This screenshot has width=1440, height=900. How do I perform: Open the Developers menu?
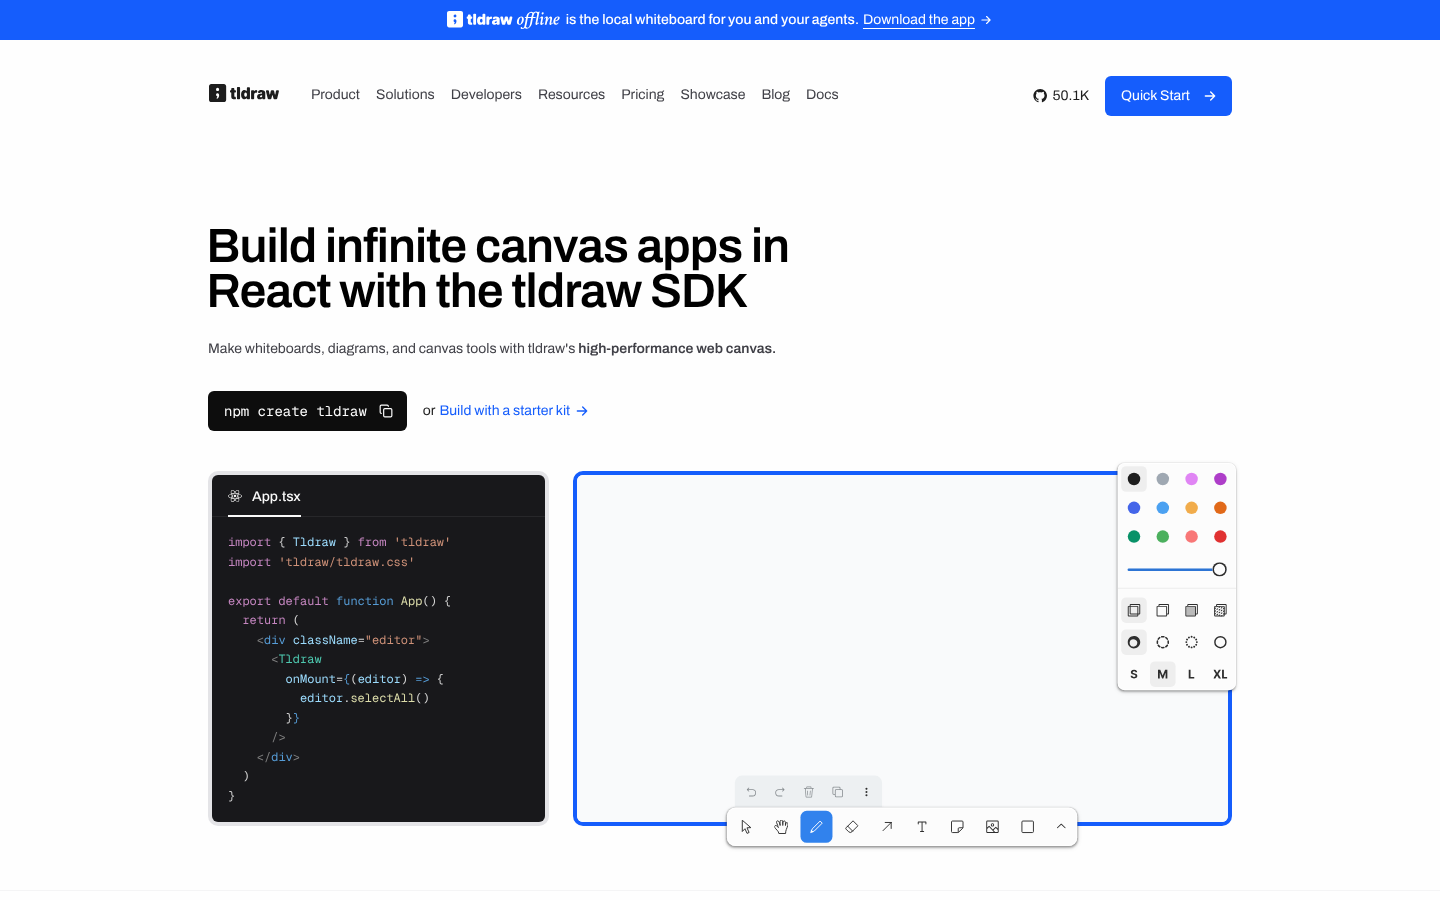486,95
